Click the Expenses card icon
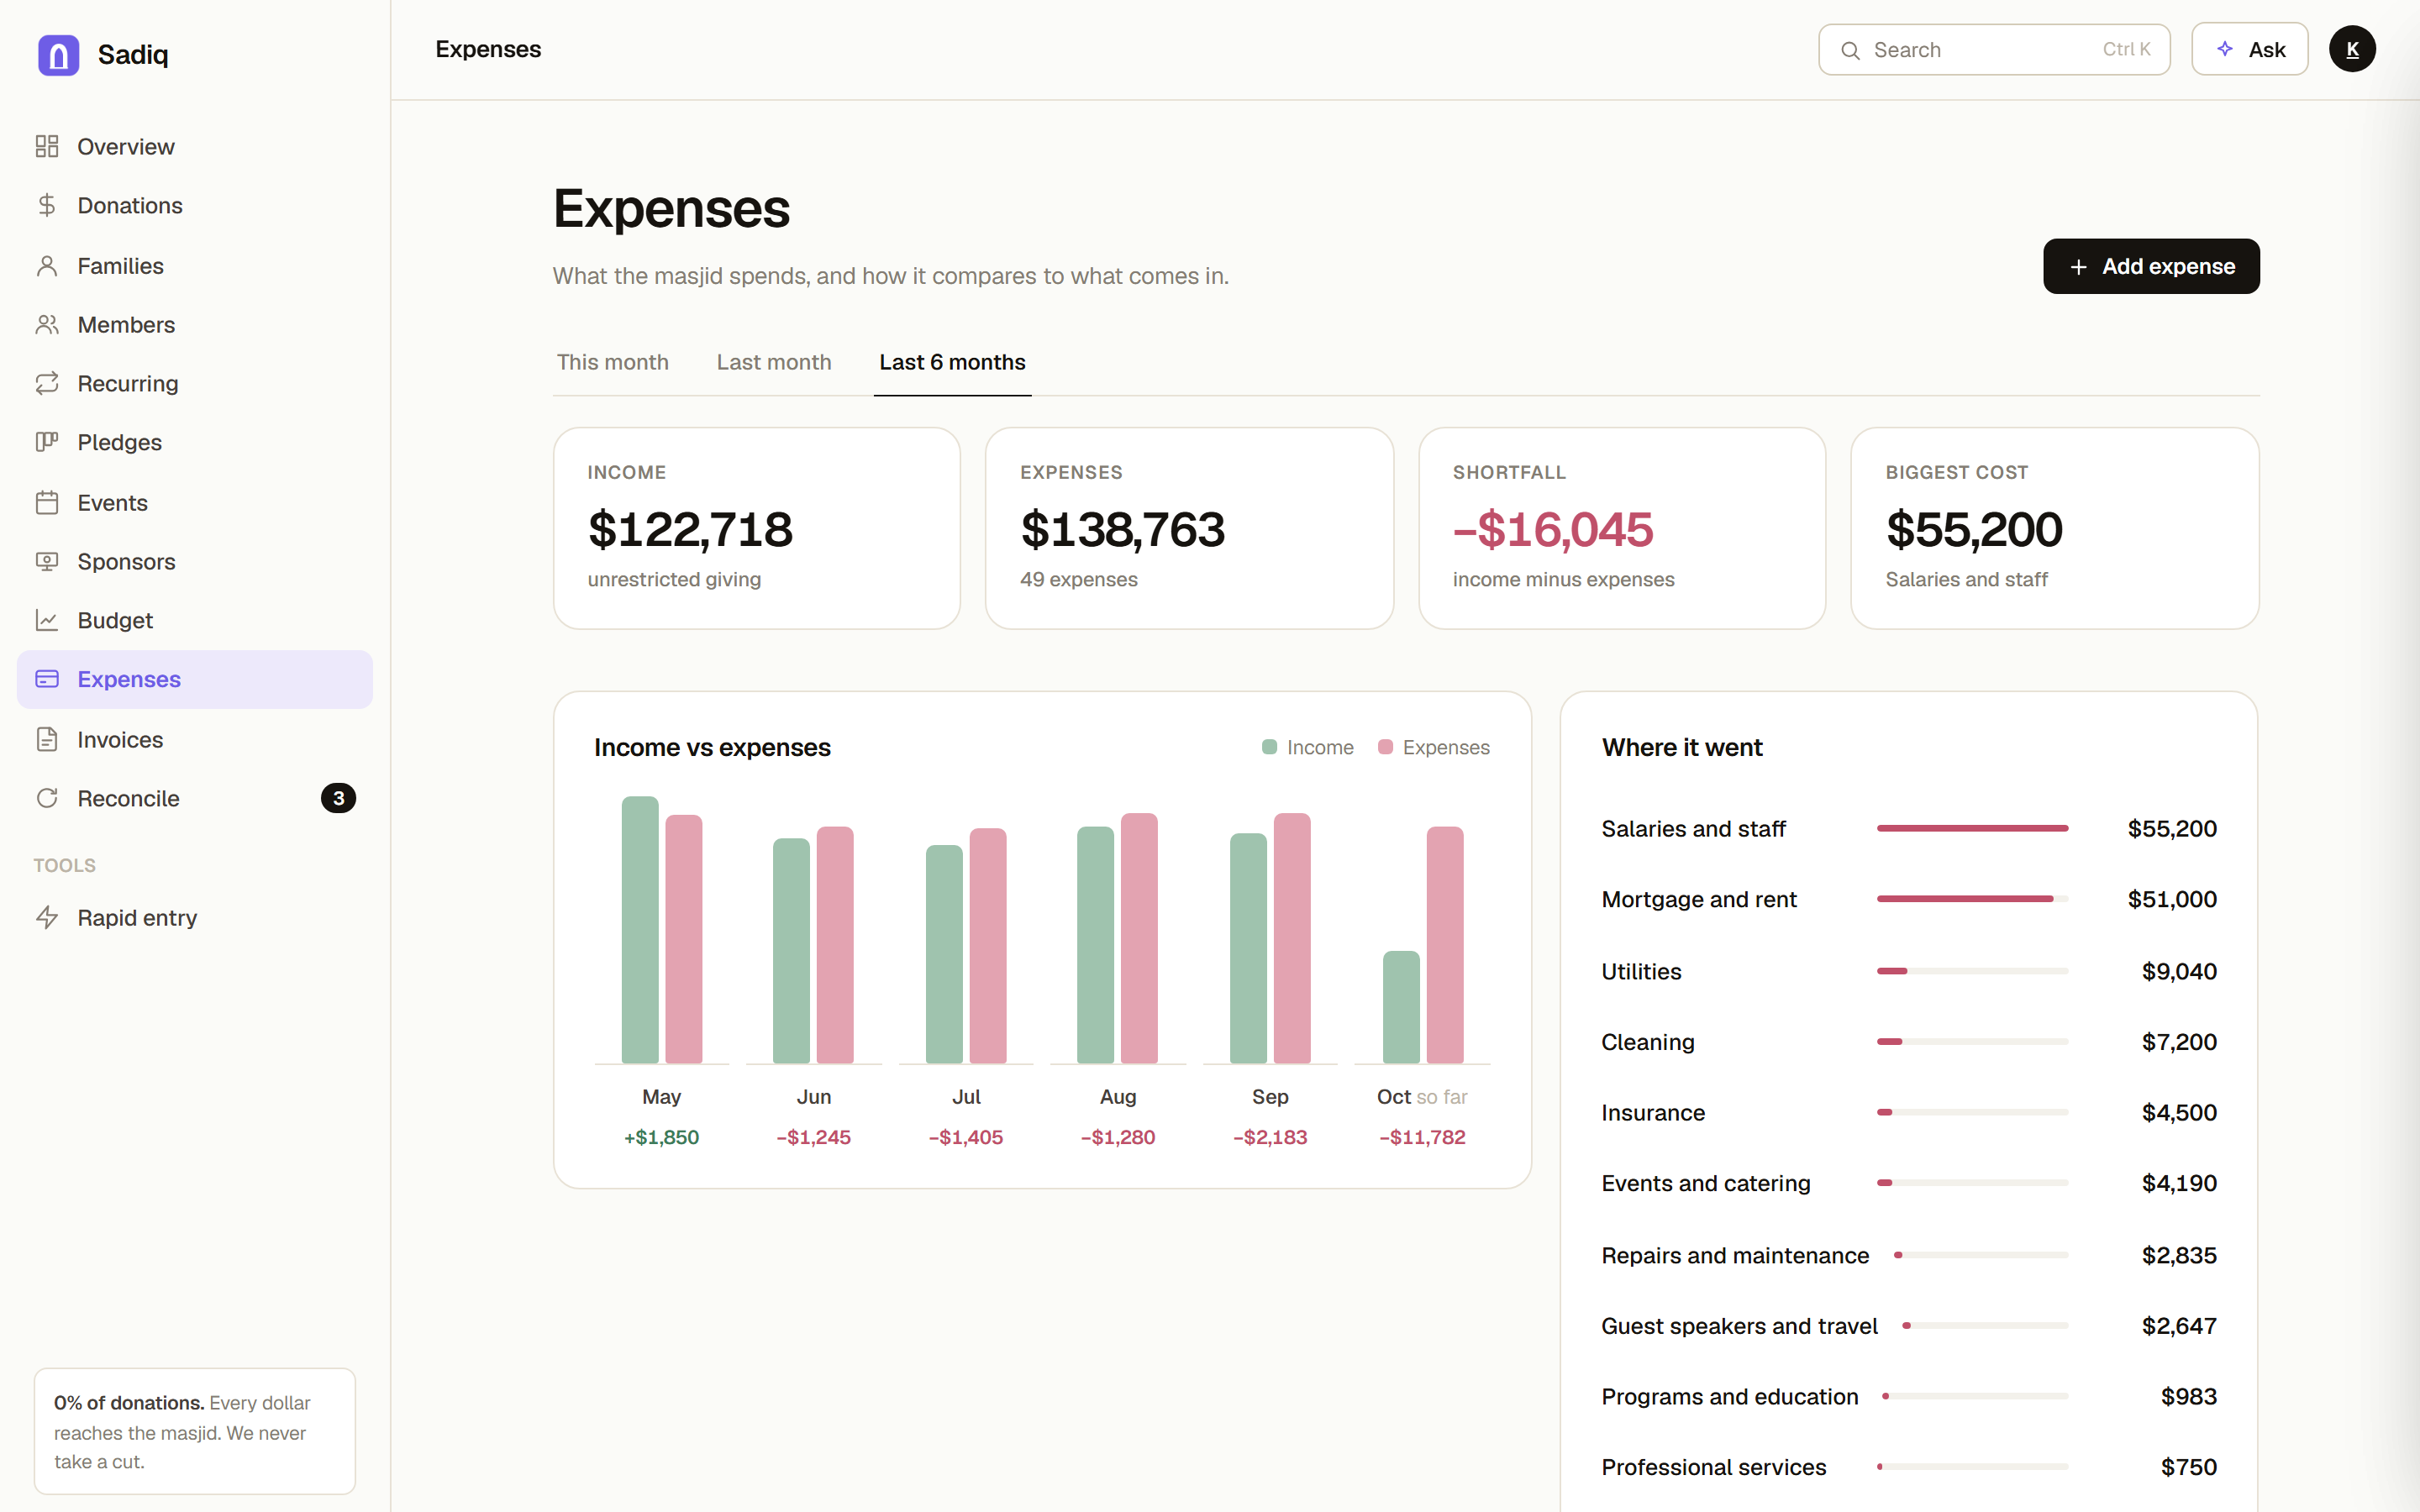This screenshot has width=2420, height=1512. [47, 679]
